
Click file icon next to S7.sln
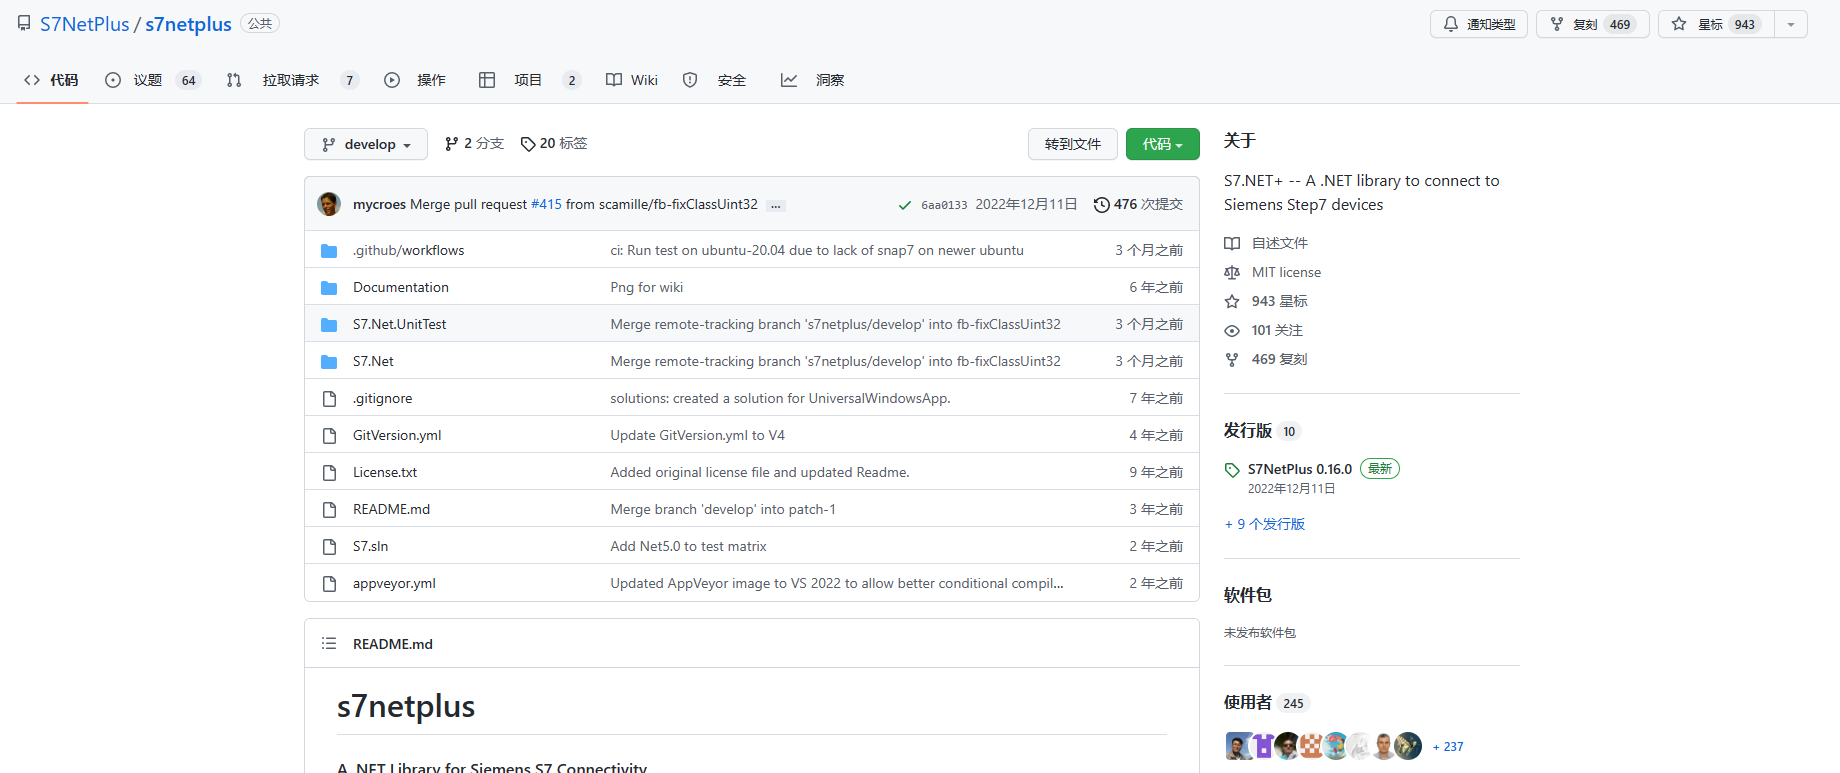[x=329, y=547]
